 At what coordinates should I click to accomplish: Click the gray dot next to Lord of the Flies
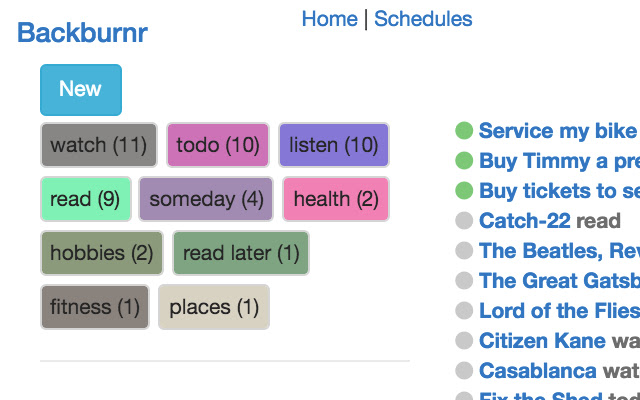tap(464, 311)
